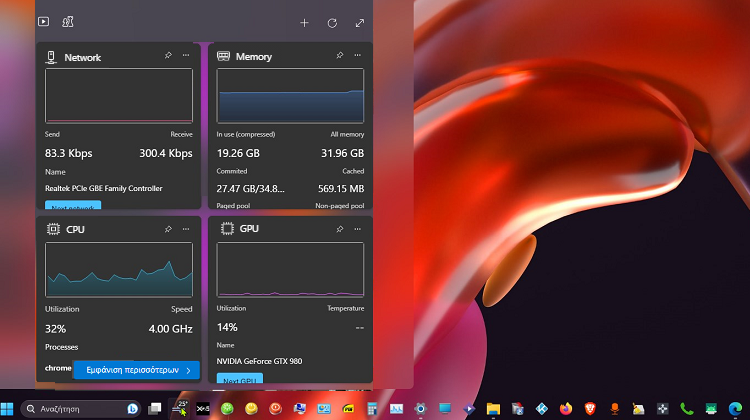
Task: Click the Memory widget RAM icon
Action: (x=223, y=56)
